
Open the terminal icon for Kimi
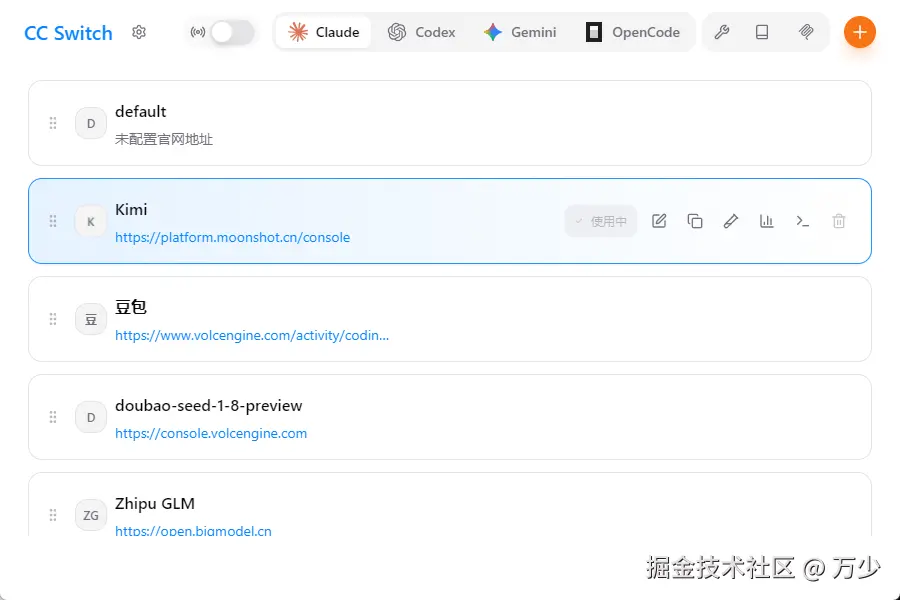click(x=802, y=221)
